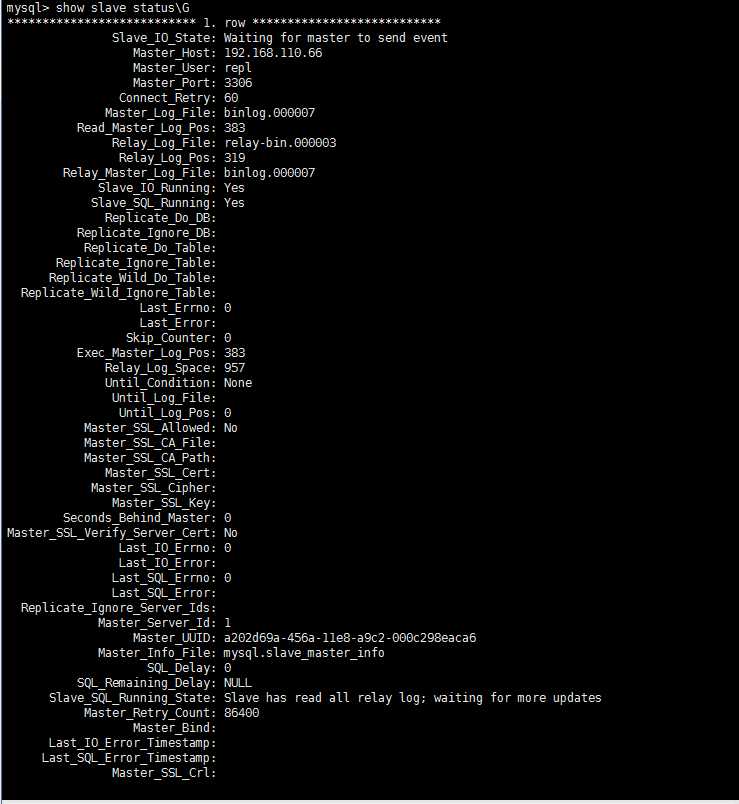739x804 pixels.
Task: Click the Until_Condition value 'None'
Action: coord(238,383)
